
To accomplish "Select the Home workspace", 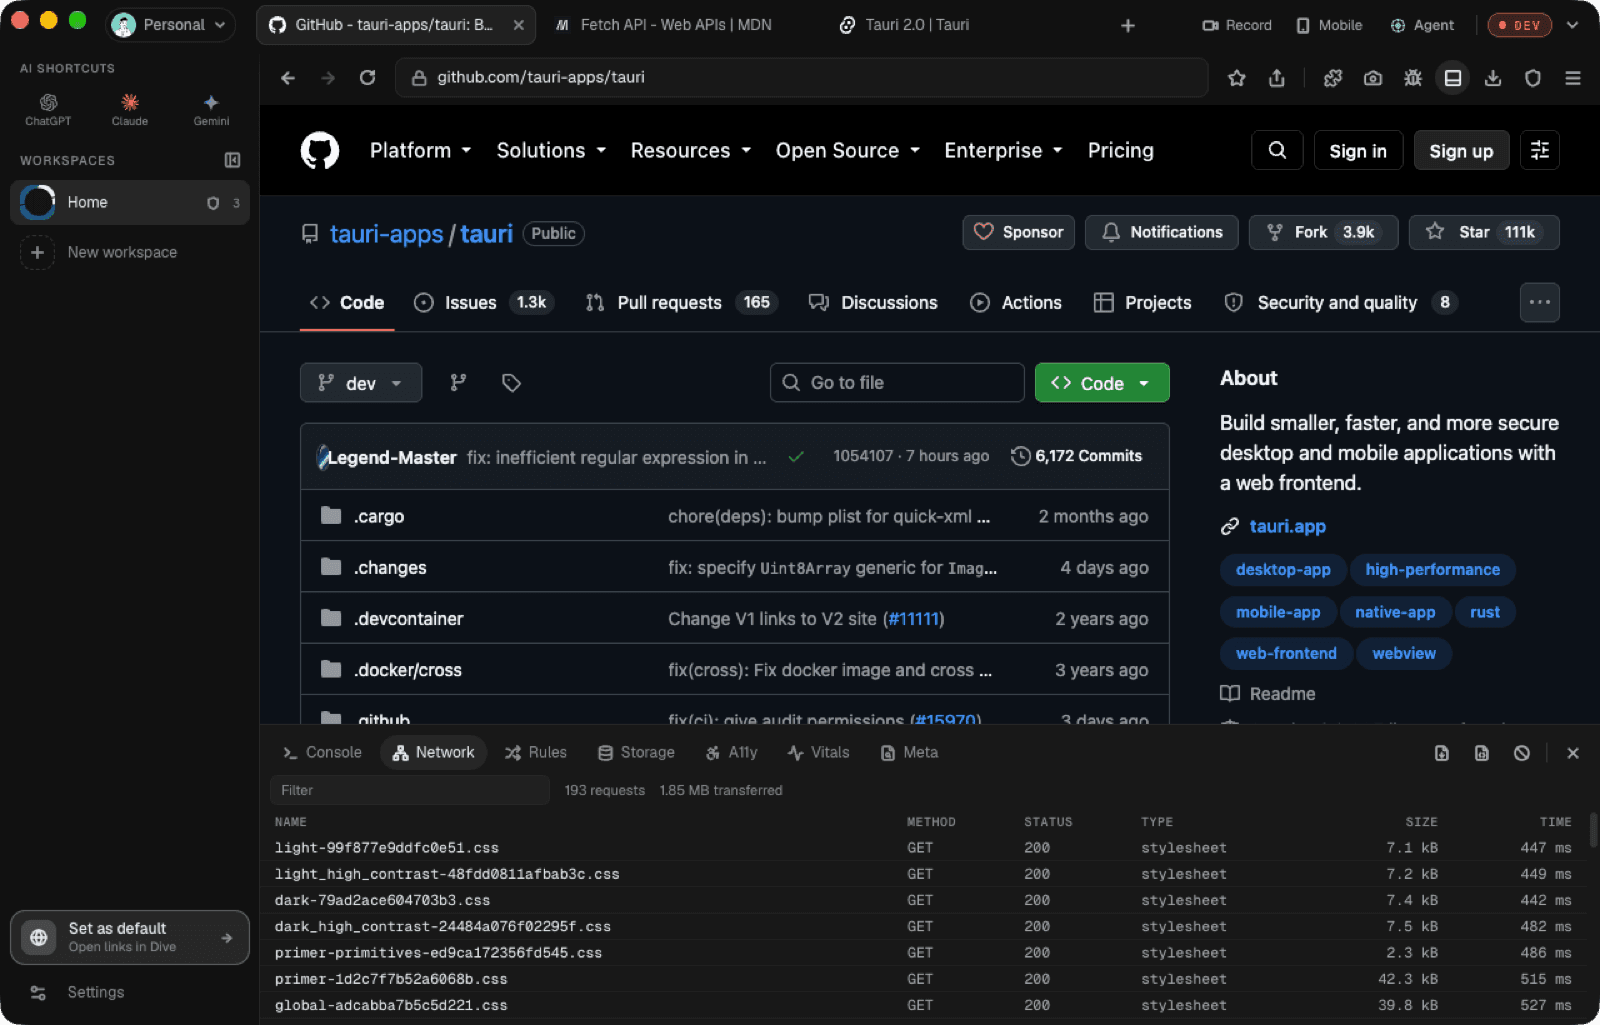I will [x=130, y=203].
